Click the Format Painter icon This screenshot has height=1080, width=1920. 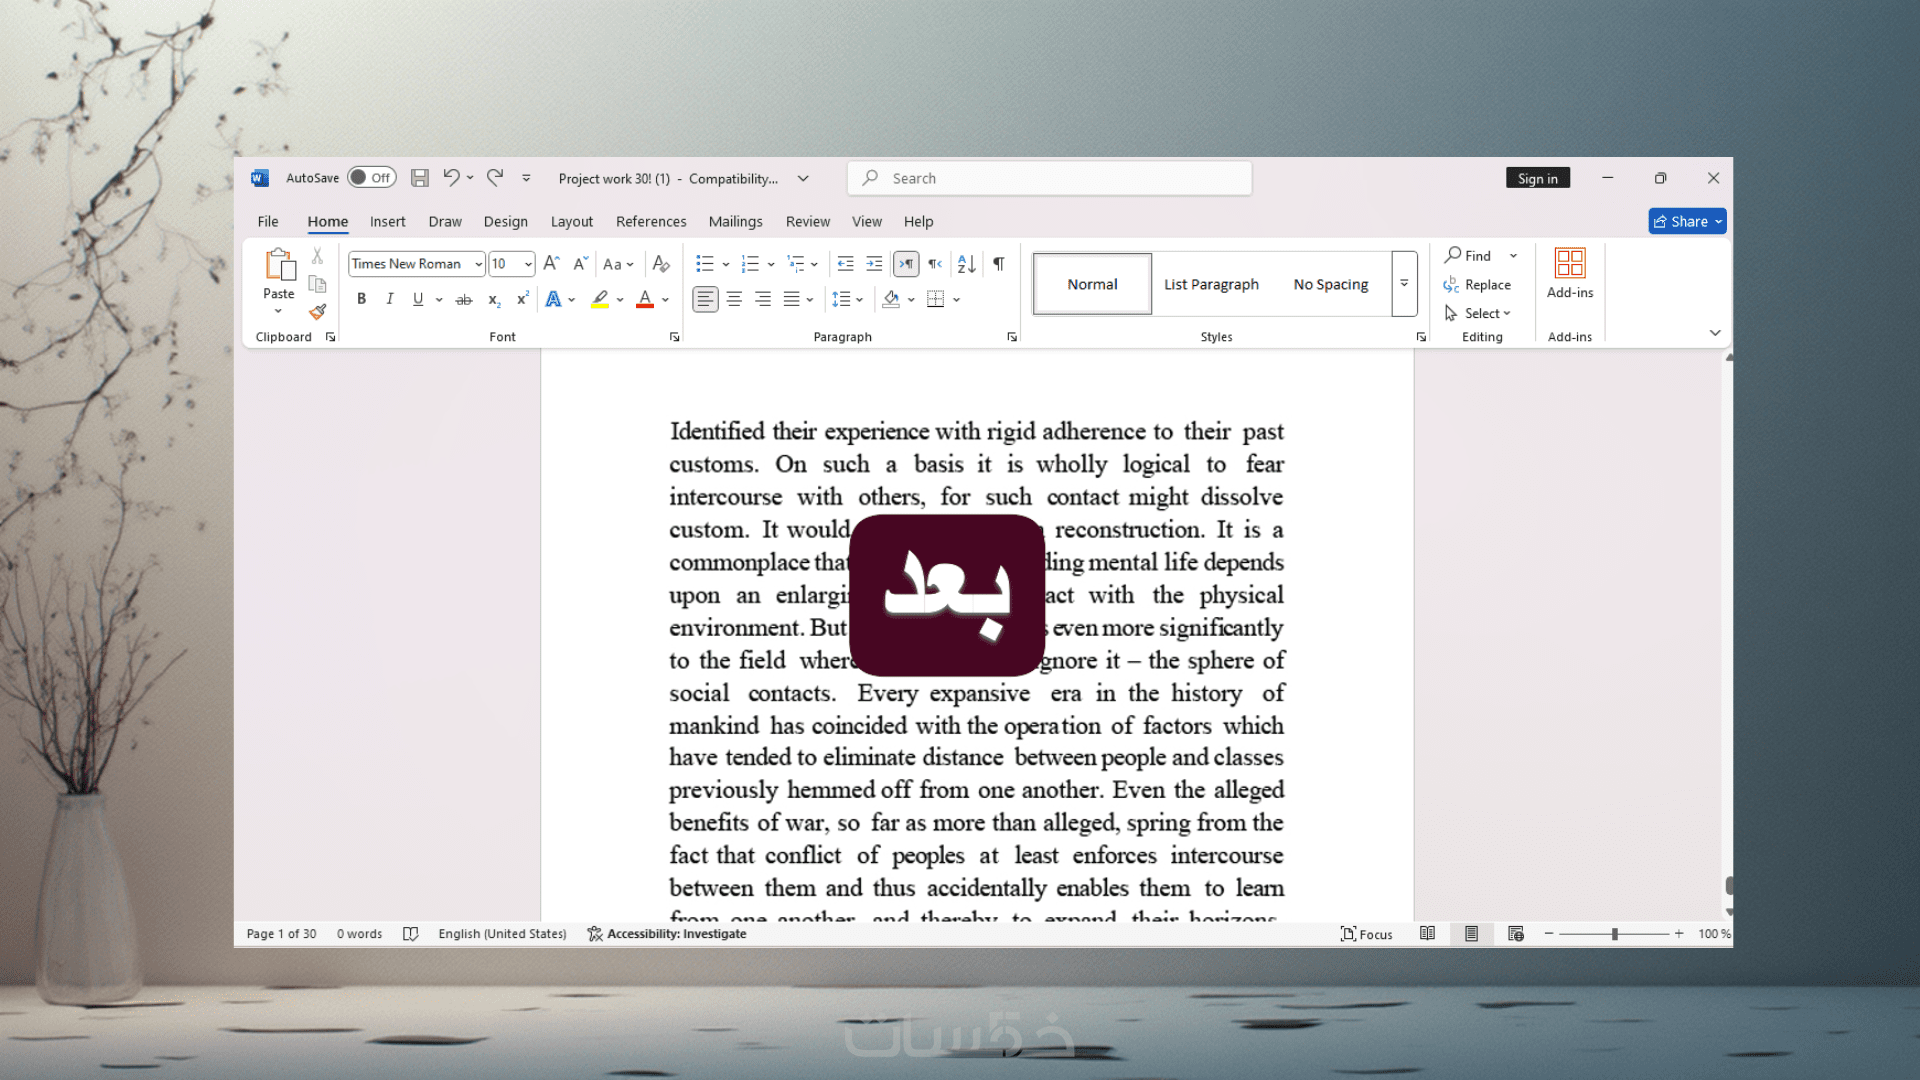tap(318, 312)
